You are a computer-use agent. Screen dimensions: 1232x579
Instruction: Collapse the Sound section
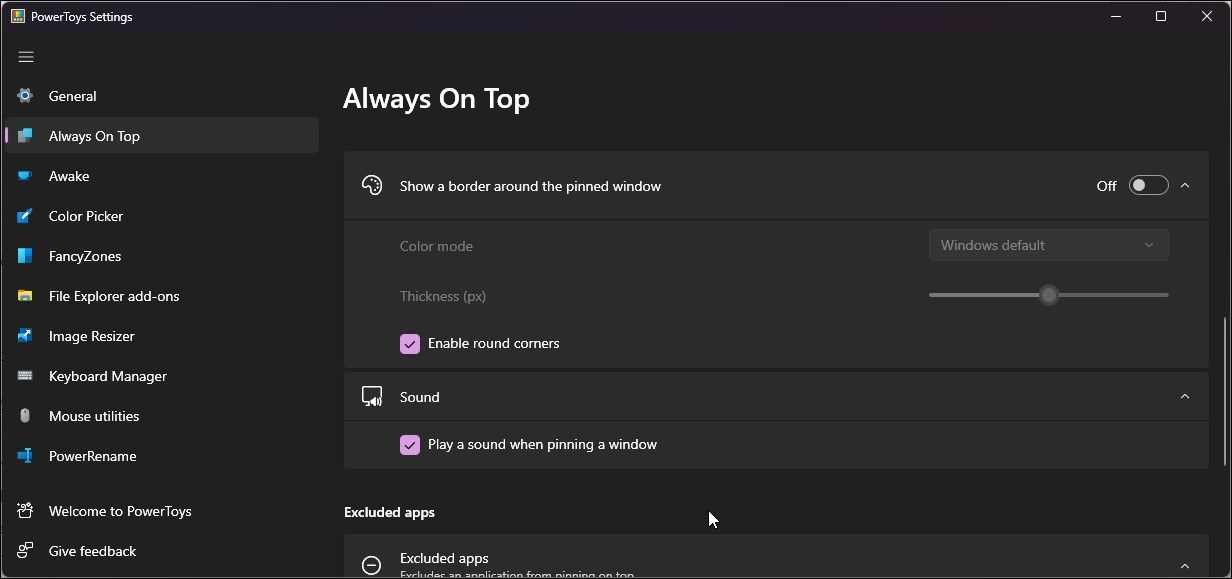[1185, 396]
